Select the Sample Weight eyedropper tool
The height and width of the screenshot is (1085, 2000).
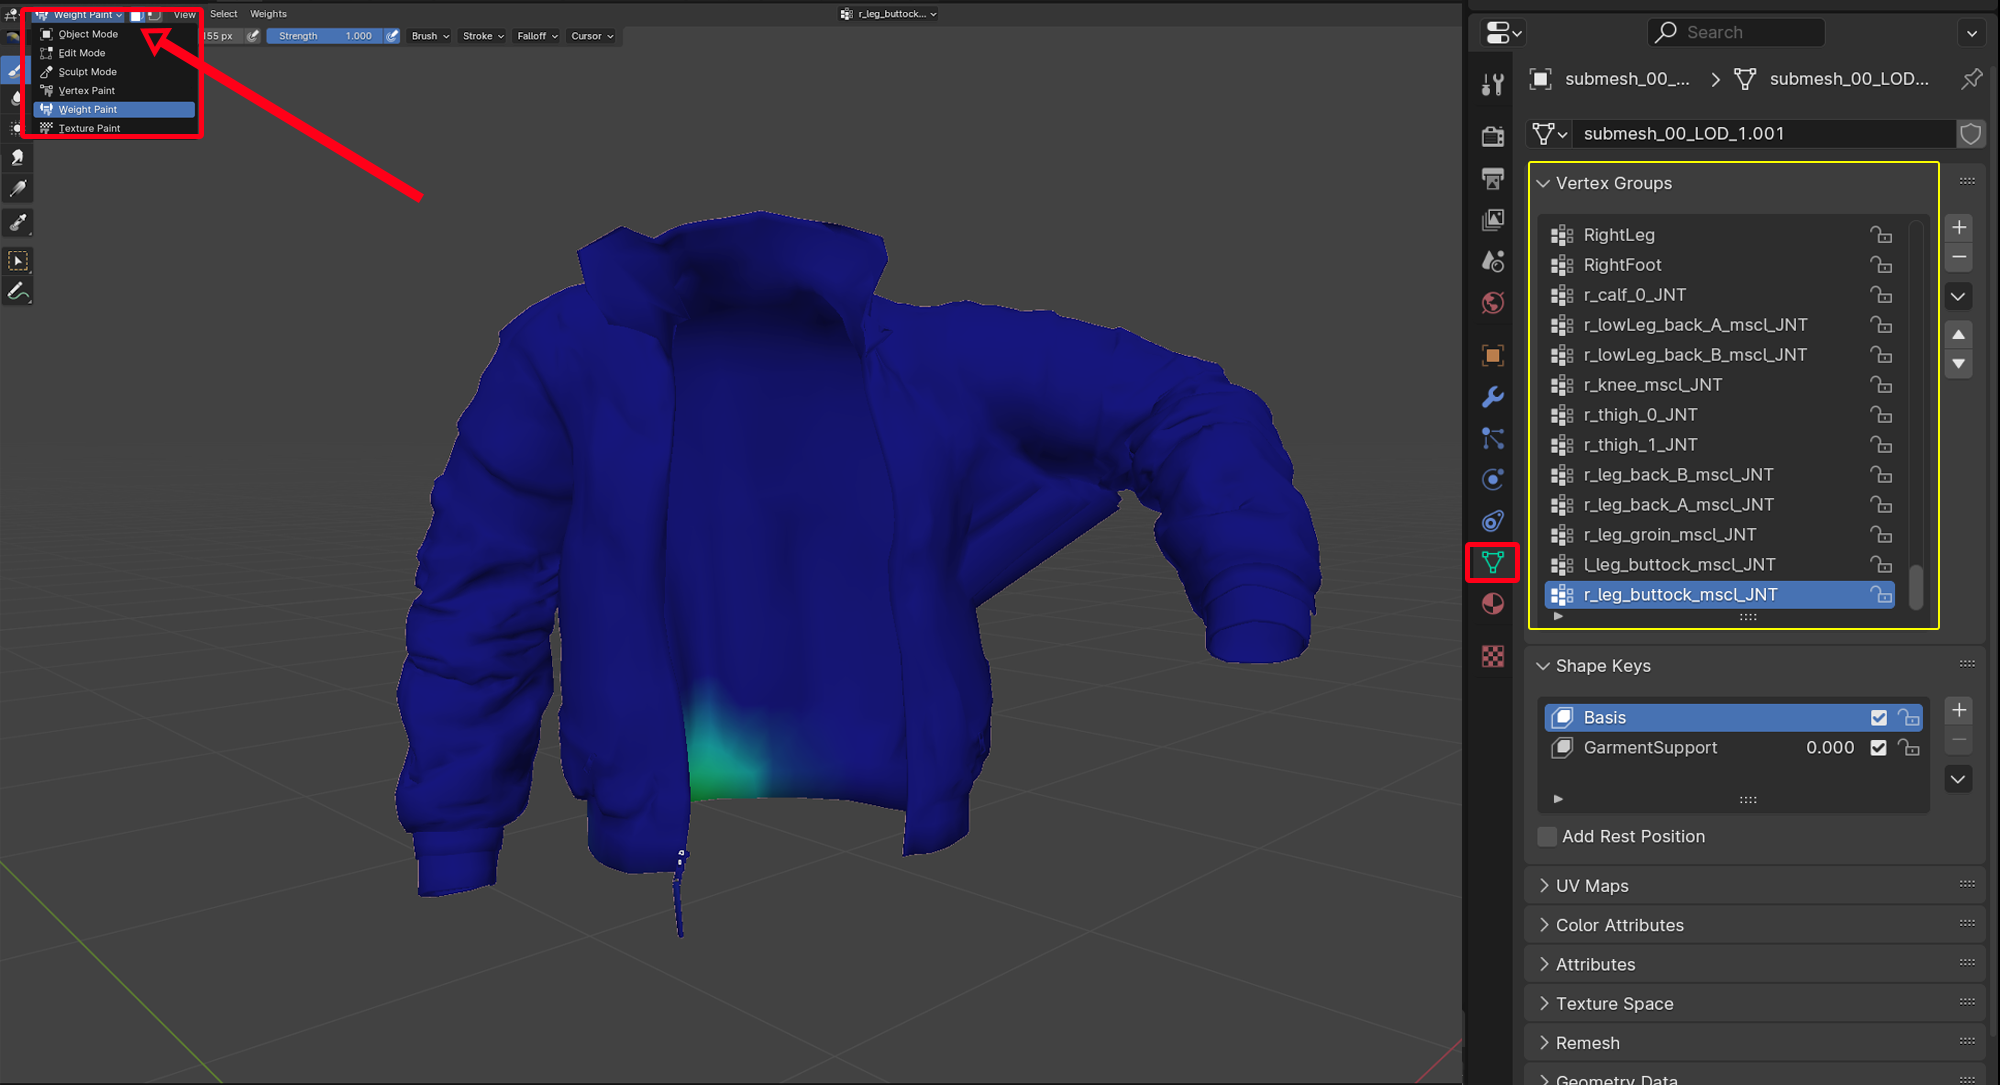pos(18,222)
